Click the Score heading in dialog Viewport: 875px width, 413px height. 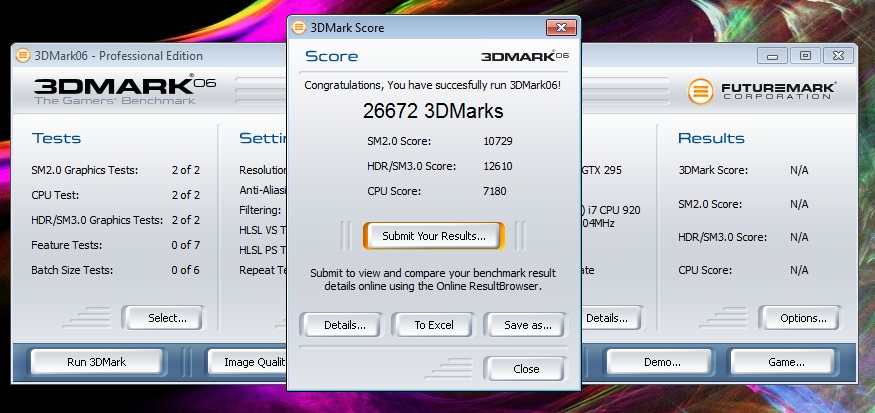pos(331,56)
